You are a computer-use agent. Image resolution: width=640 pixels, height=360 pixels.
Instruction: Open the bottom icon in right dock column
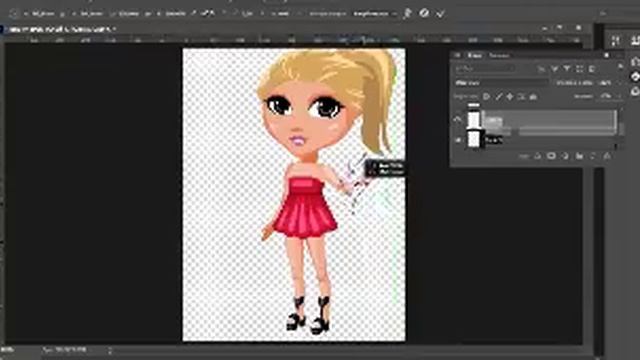click(635, 91)
